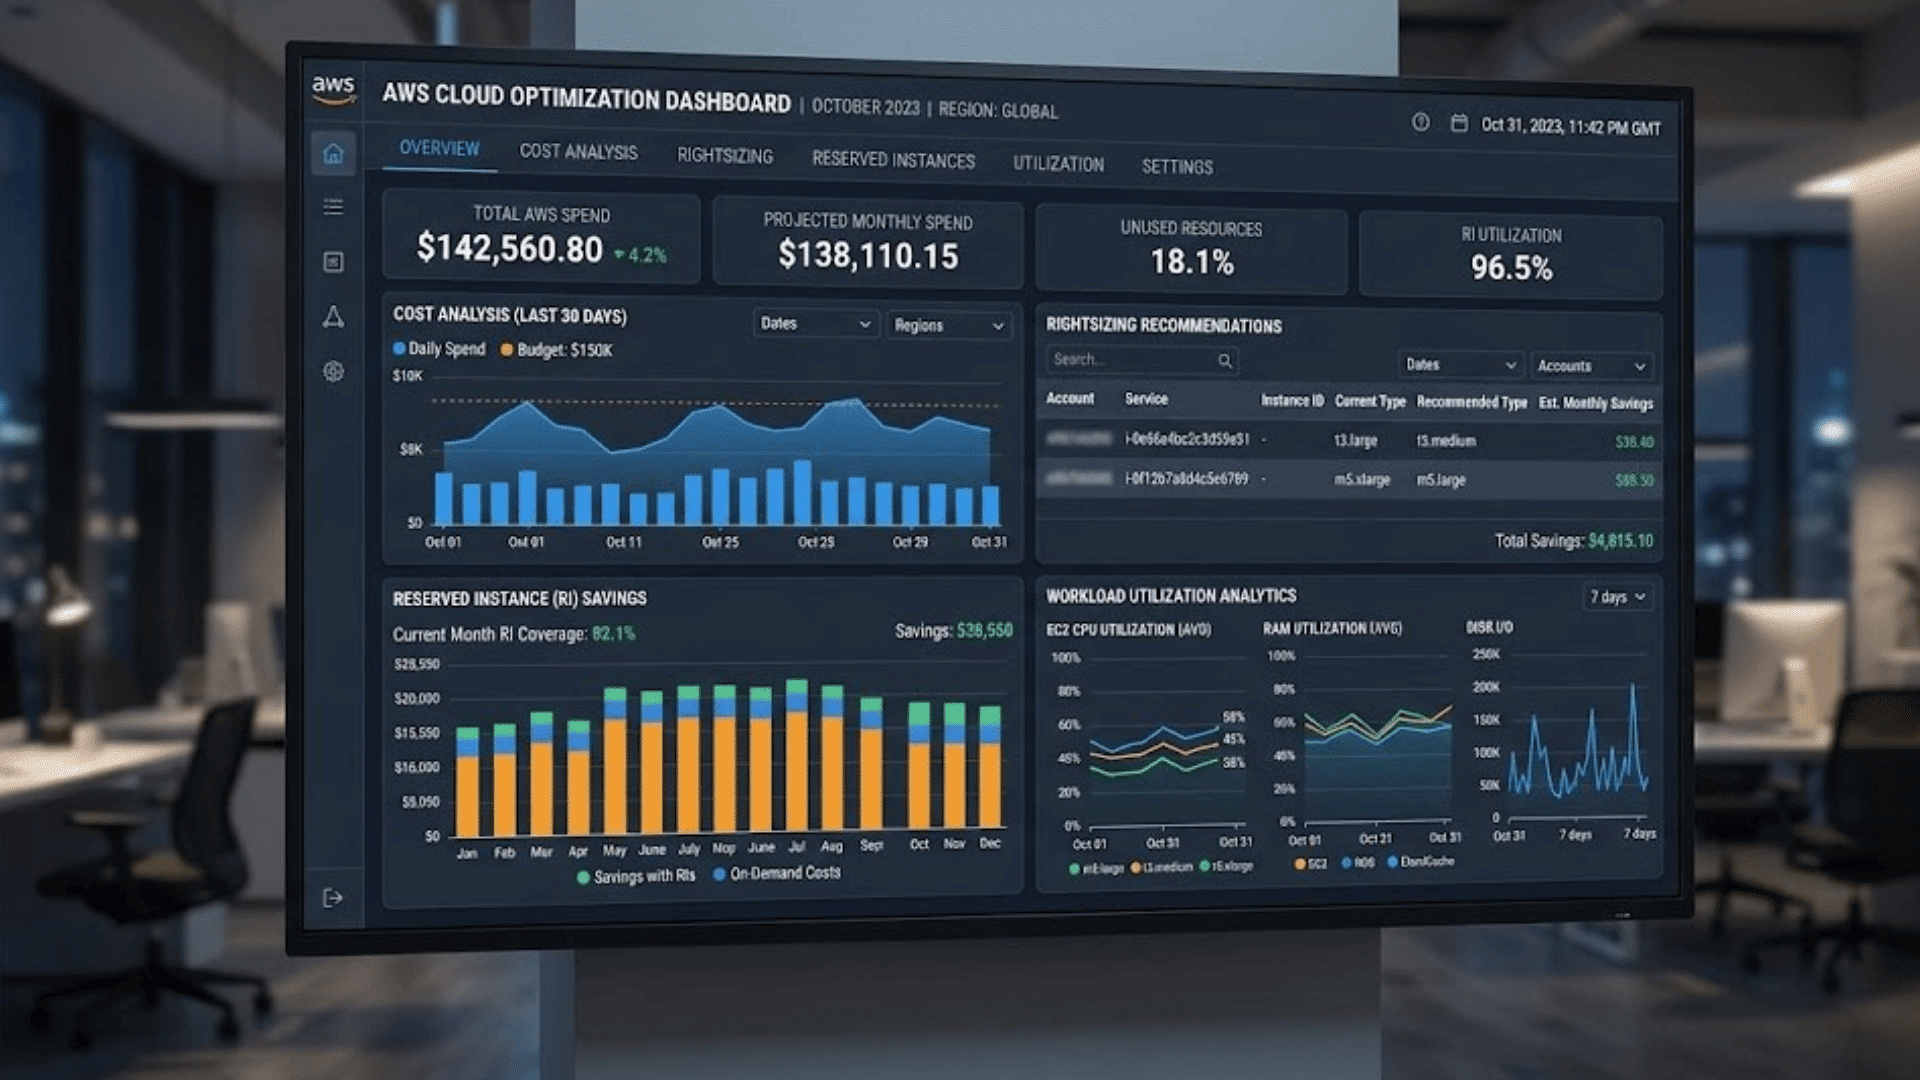Open the Reserved Instances tab
The height and width of the screenshot is (1080, 1920).
point(893,160)
